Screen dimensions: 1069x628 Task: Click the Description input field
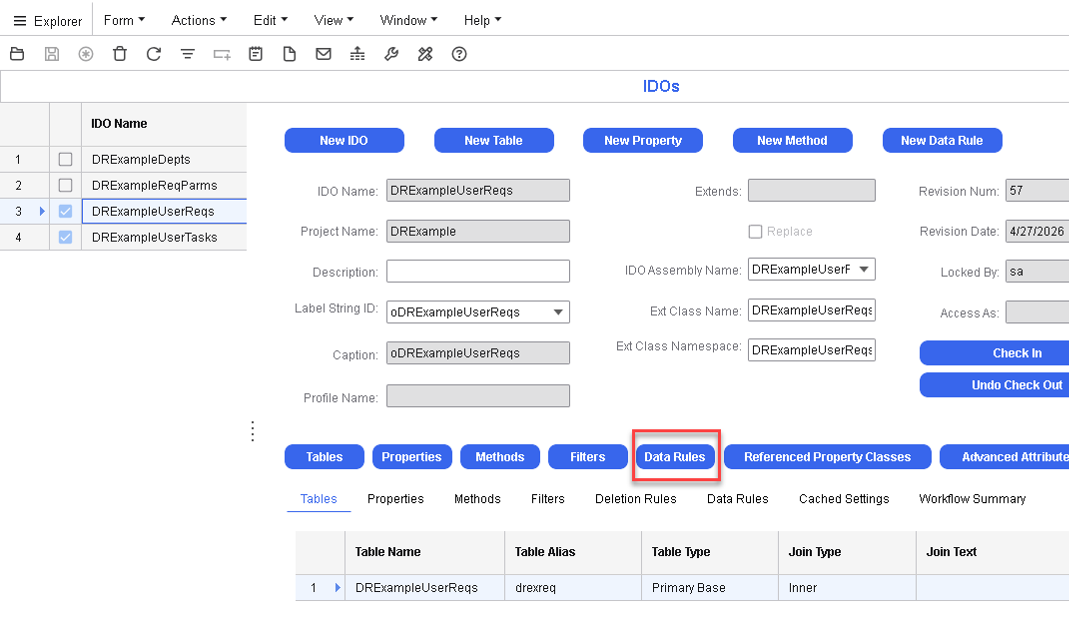[478, 271]
